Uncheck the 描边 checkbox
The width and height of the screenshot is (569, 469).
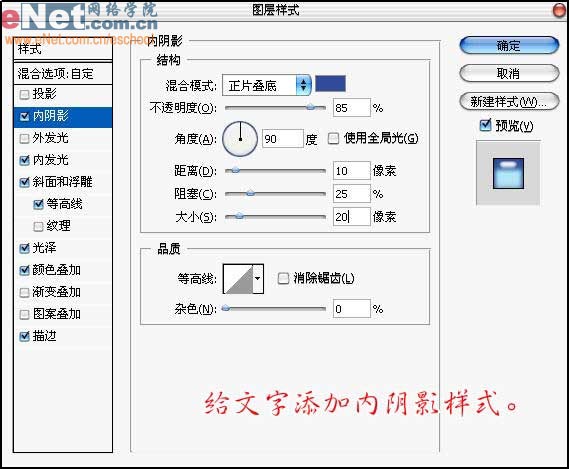(24, 337)
